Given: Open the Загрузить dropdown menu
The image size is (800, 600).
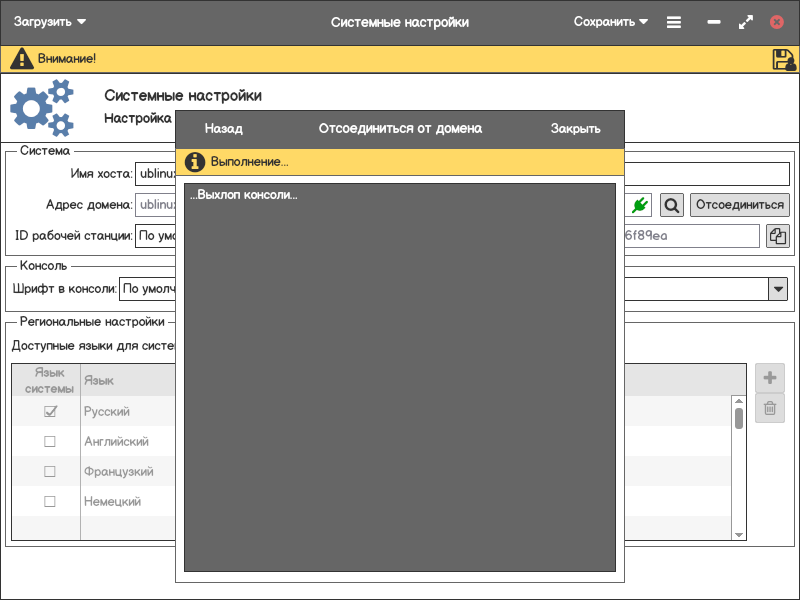Looking at the screenshot, I should pos(50,22).
